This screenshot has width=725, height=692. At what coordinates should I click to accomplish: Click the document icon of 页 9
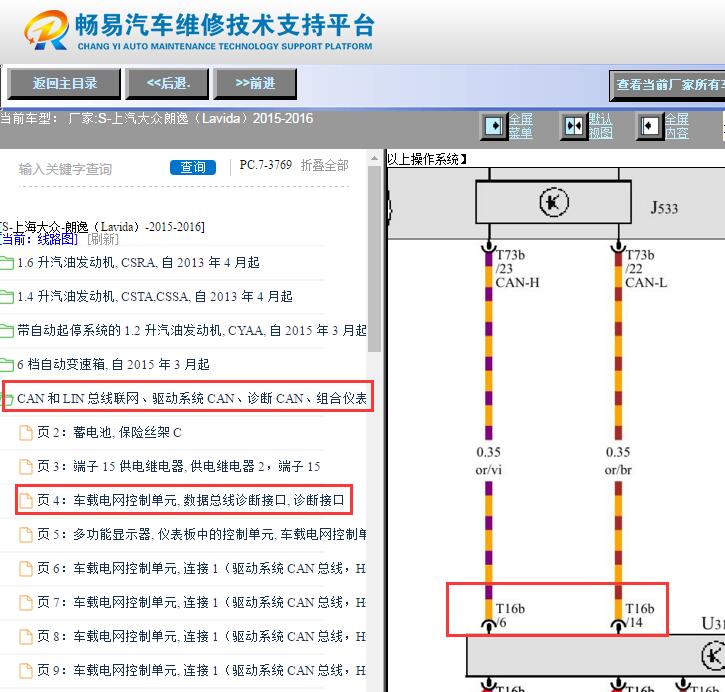tap(25, 670)
